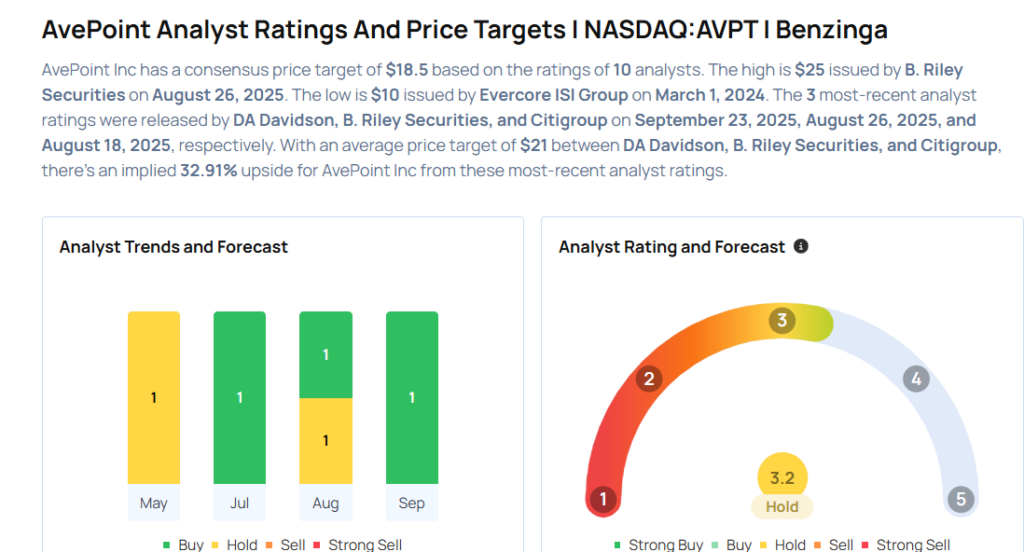Click the yellow 3.2 score circle
Viewport: 1024px width, 552px height.
782,479
